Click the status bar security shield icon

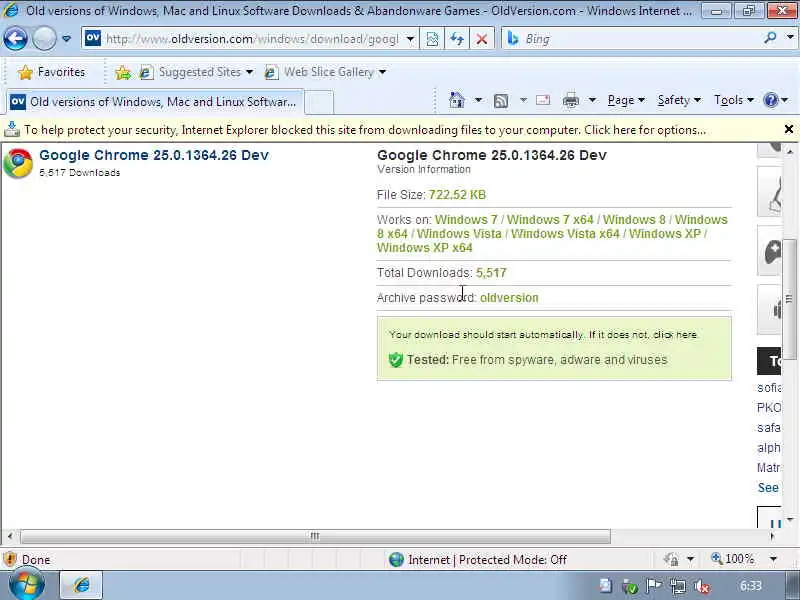coord(10,560)
